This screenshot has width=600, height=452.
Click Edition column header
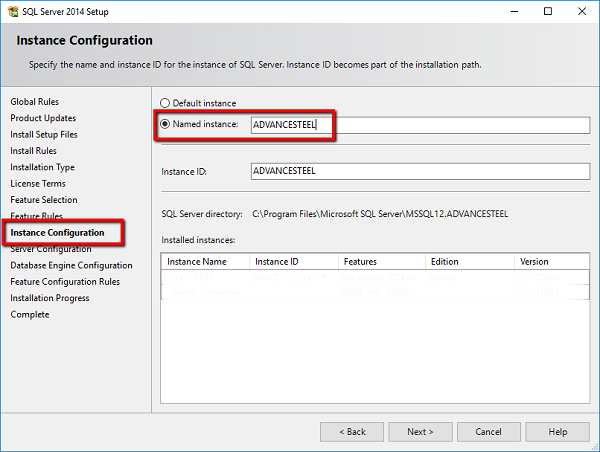tap(470, 261)
